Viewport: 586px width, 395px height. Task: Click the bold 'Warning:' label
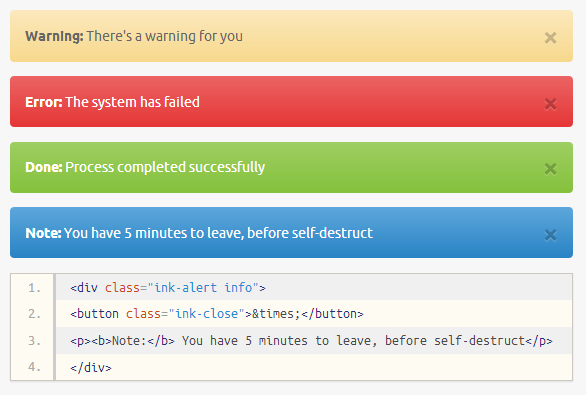click(x=54, y=36)
